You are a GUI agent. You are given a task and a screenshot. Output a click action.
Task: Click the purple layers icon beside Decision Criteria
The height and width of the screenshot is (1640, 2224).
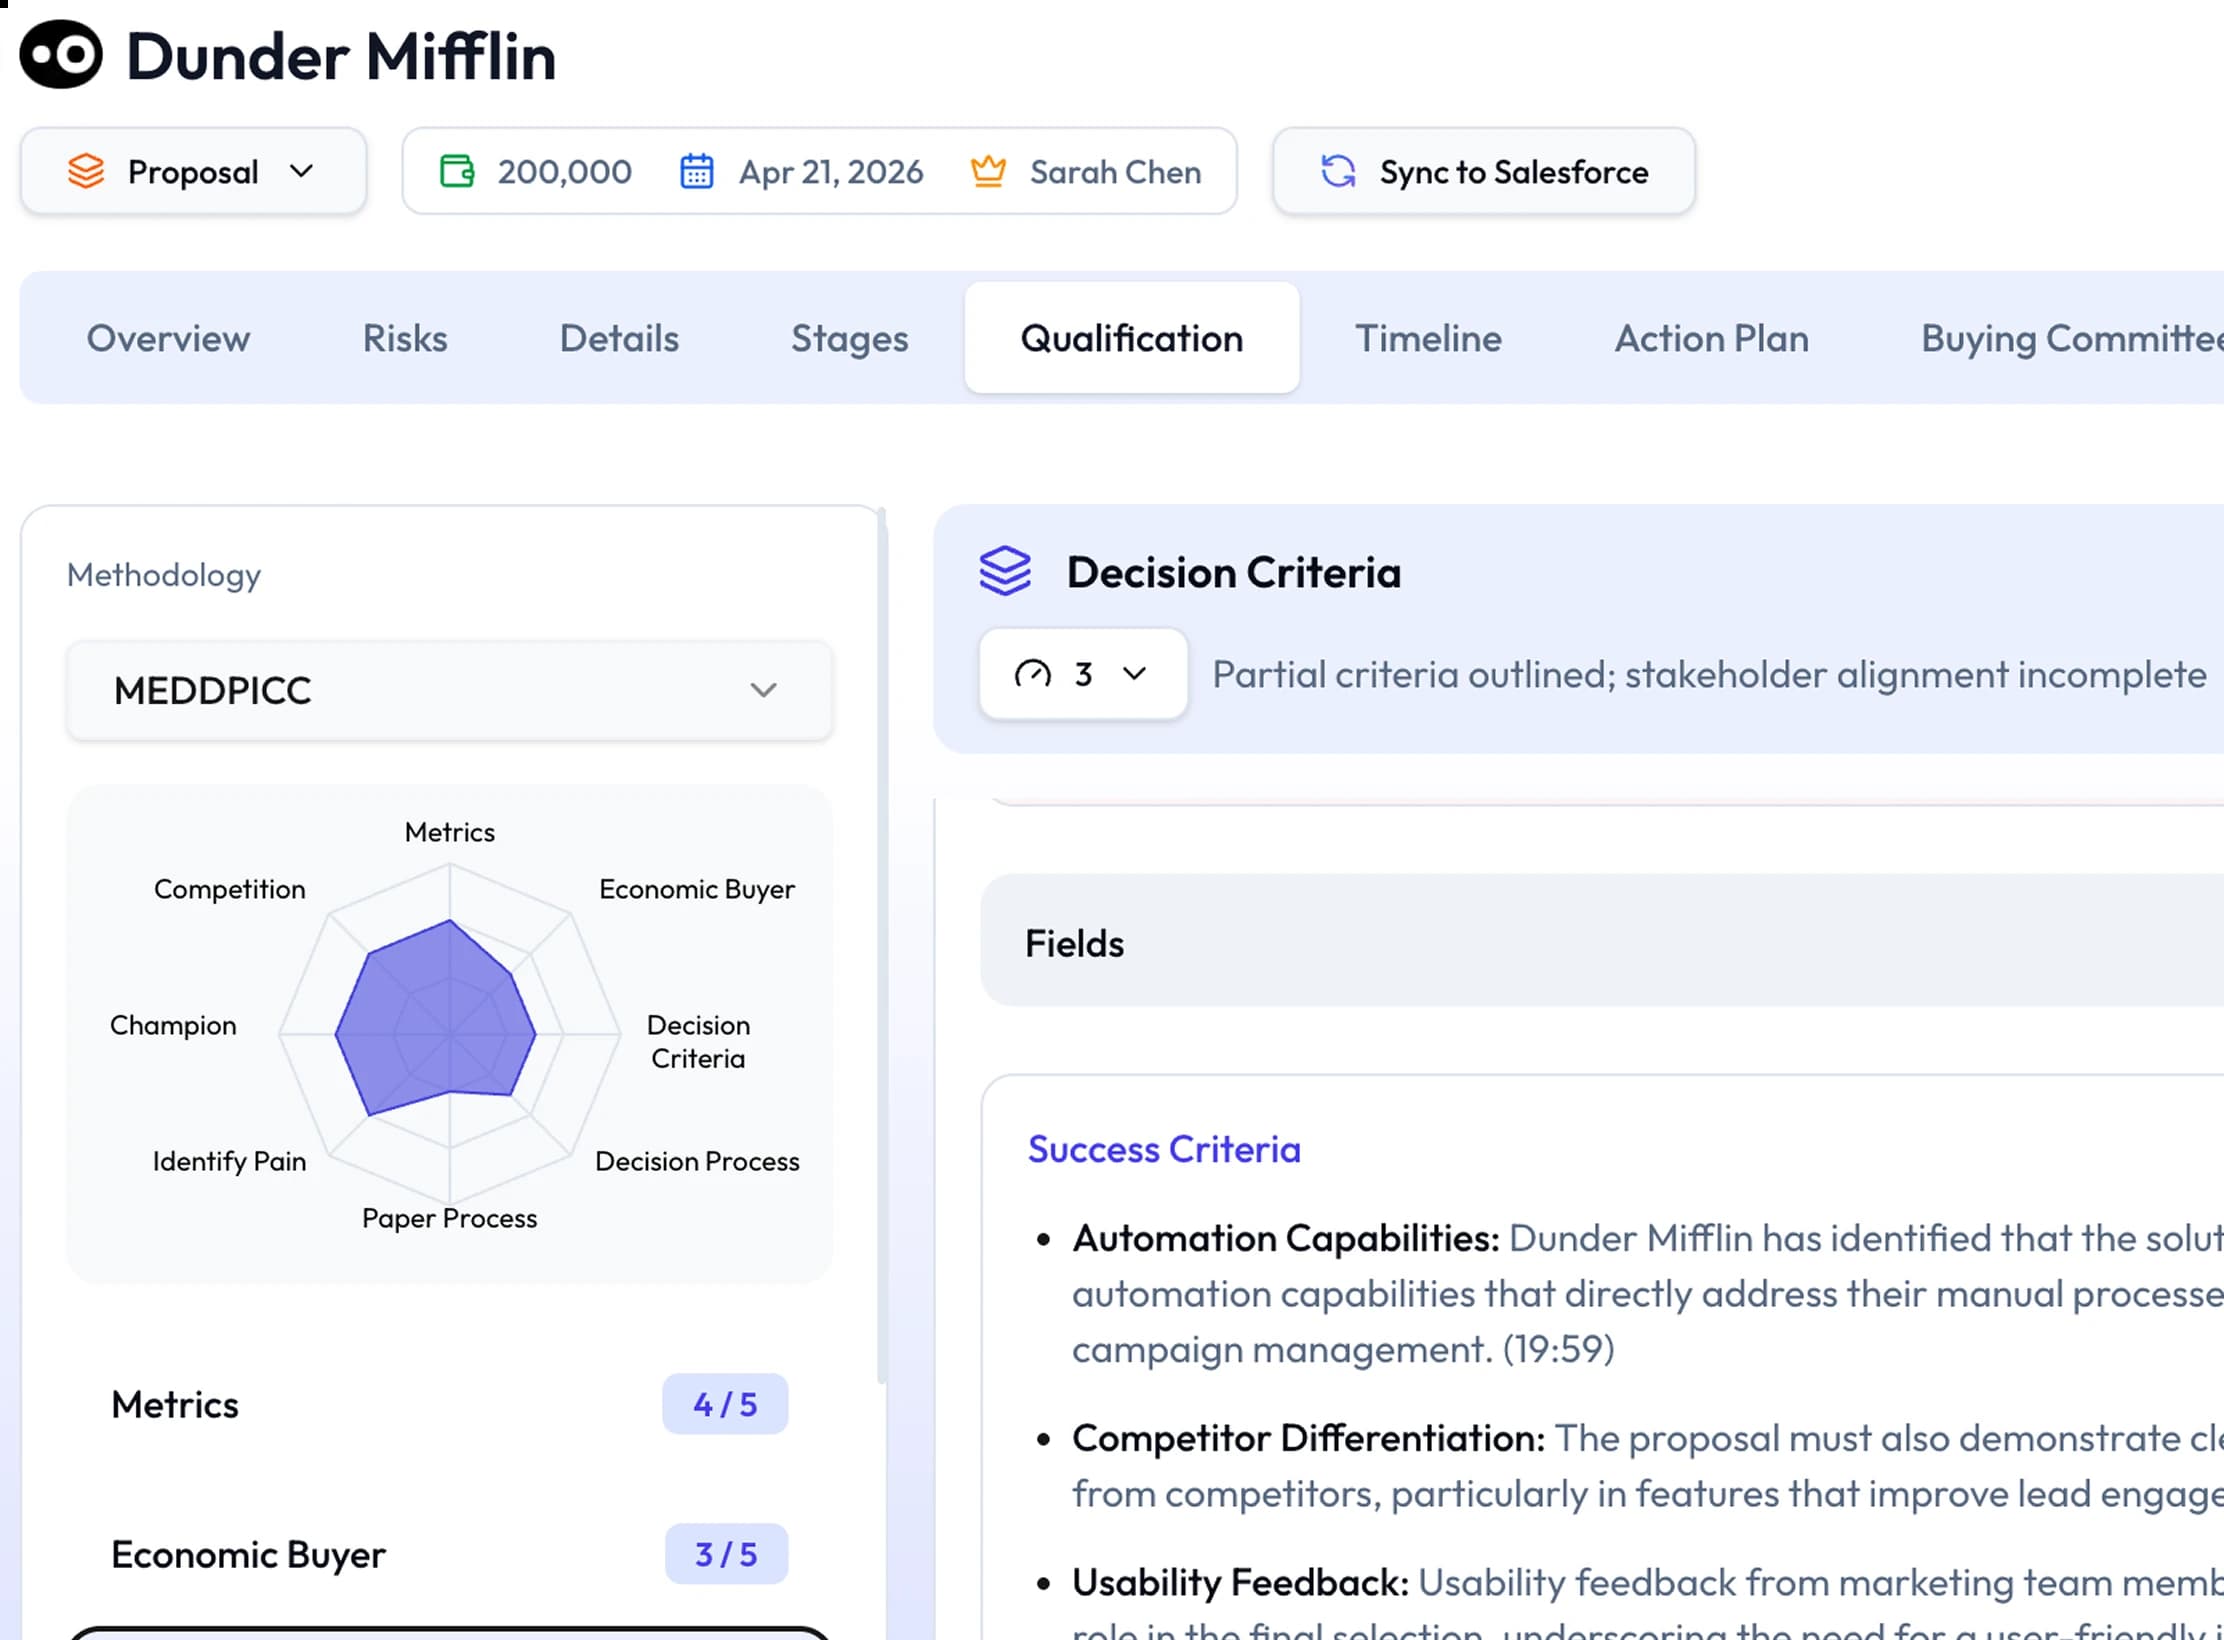(x=1005, y=571)
